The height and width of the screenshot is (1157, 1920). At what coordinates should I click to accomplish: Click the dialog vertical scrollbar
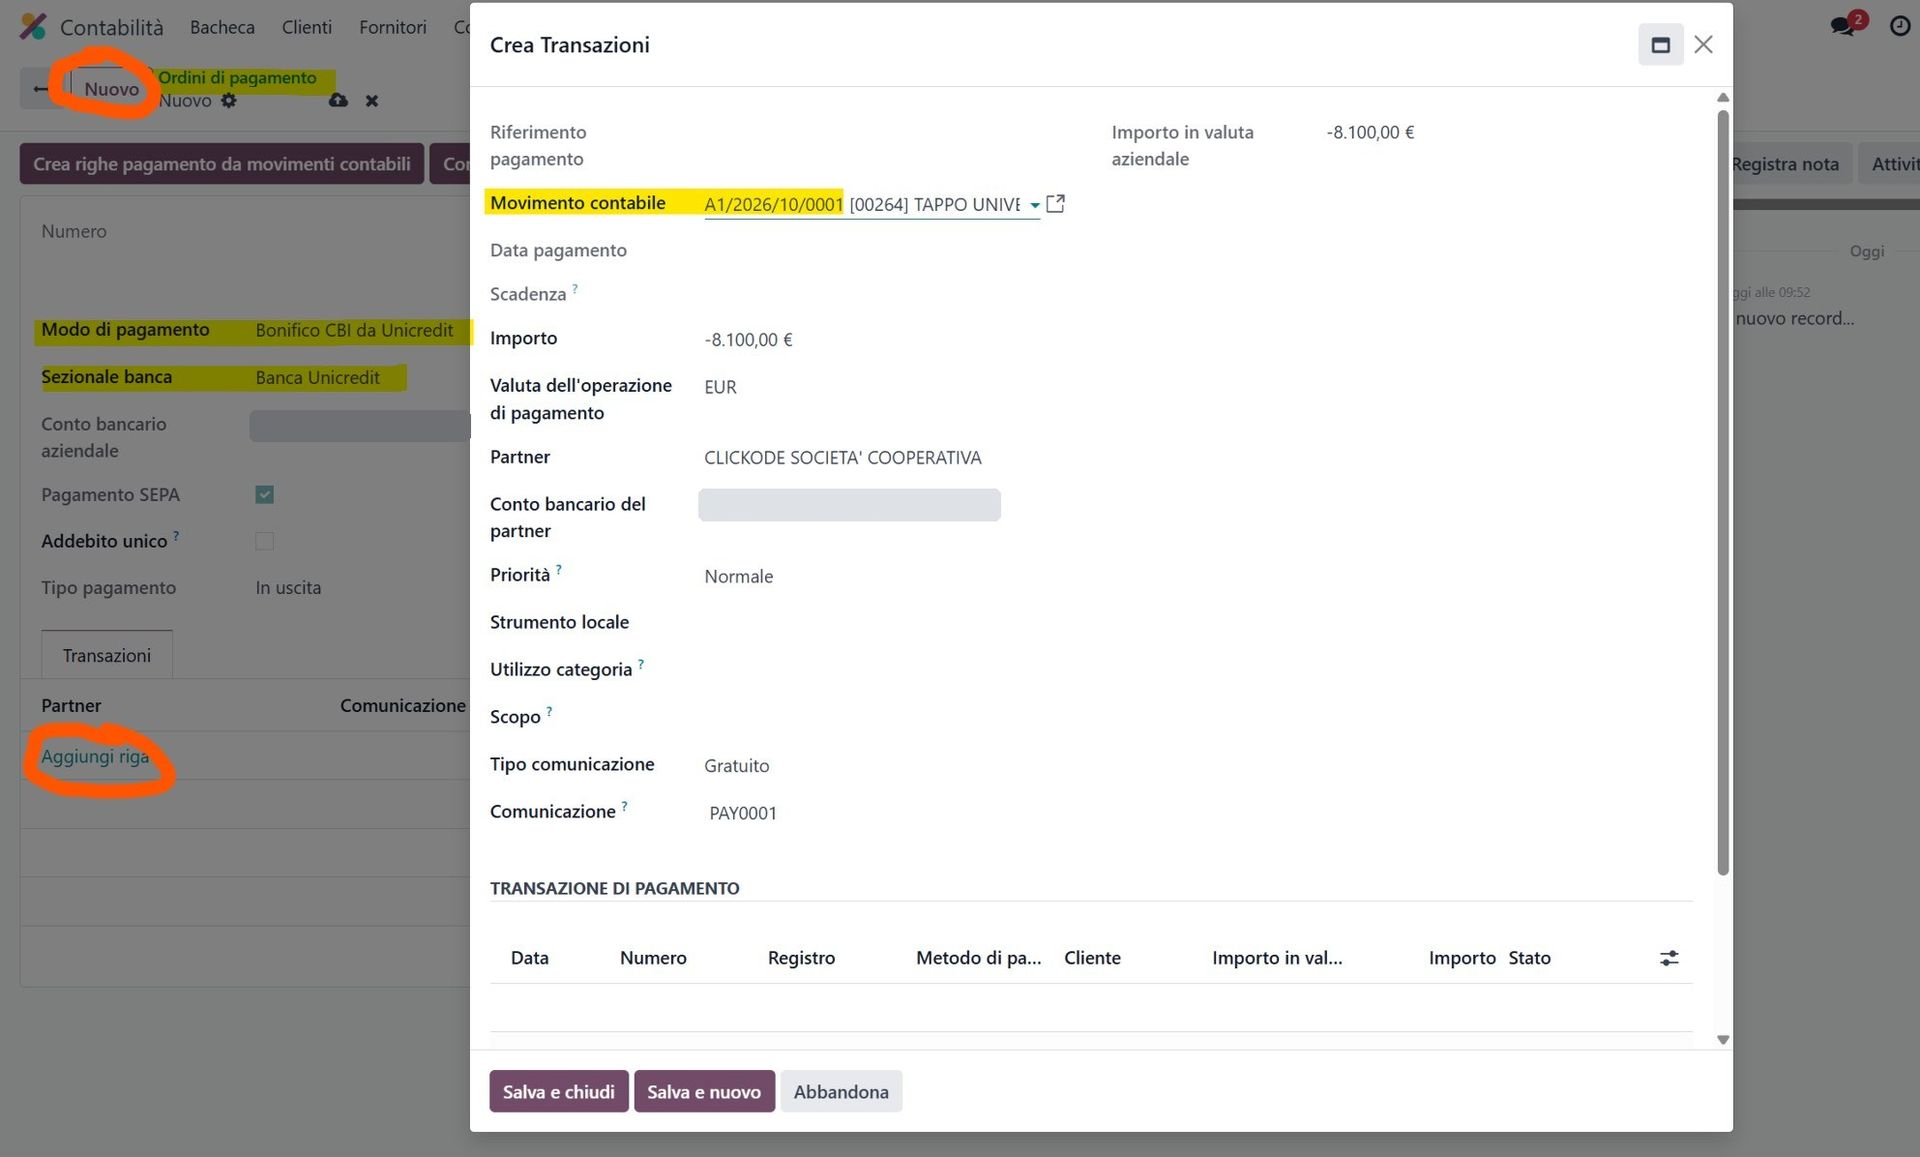coord(1722,492)
